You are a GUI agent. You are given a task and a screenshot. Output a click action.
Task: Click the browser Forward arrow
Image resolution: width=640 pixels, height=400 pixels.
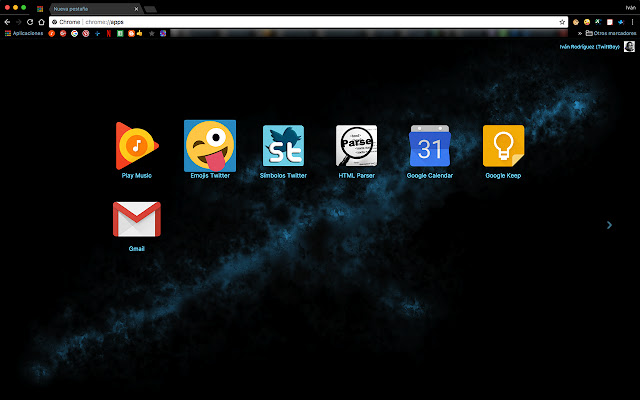point(18,22)
